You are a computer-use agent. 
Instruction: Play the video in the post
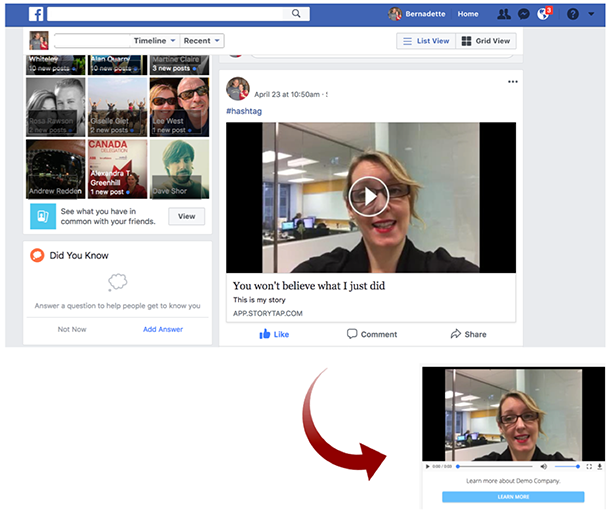coord(369,196)
